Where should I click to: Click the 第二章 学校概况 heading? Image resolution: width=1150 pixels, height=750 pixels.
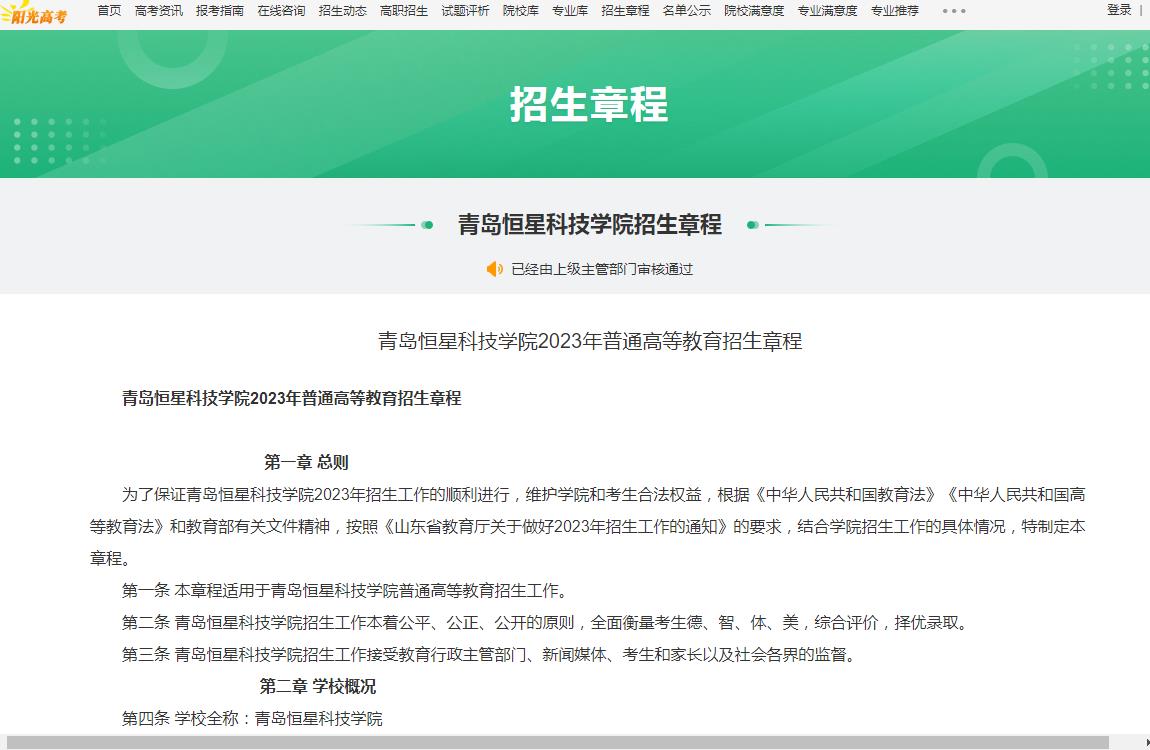click(318, 686)
